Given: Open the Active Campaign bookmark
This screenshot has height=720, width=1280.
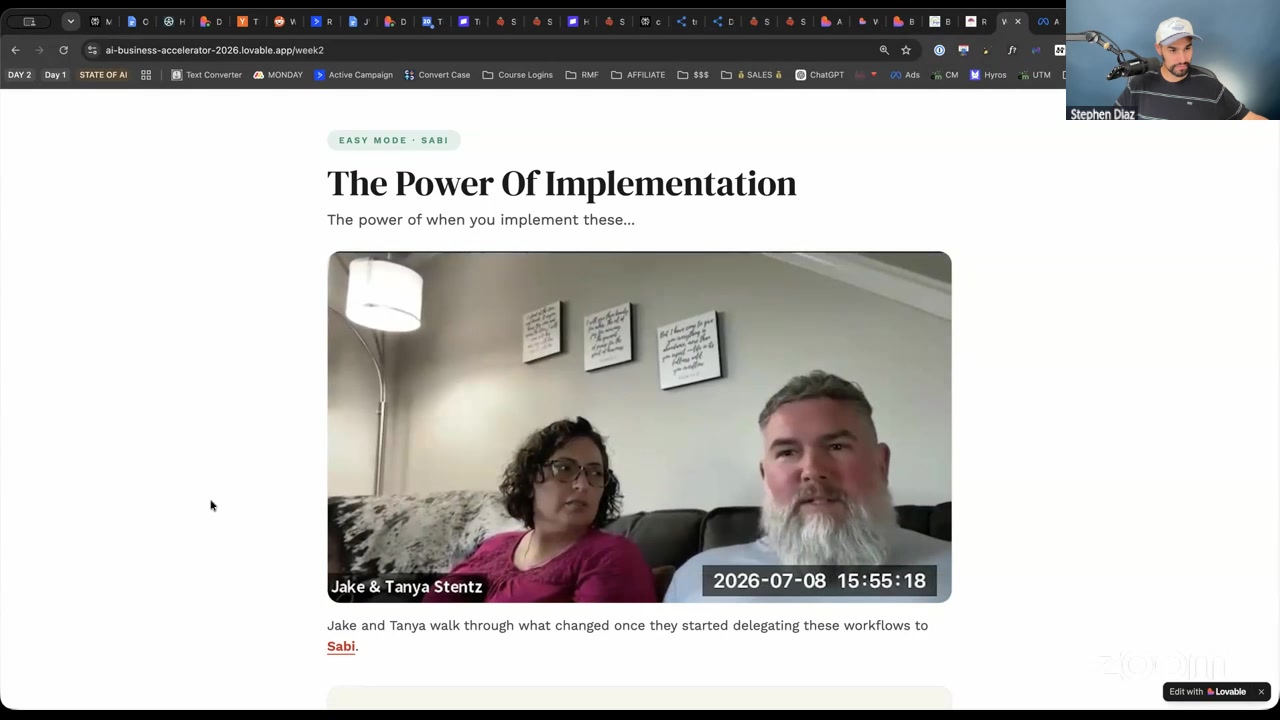Looking at the screenshot, I should point(353,75).
